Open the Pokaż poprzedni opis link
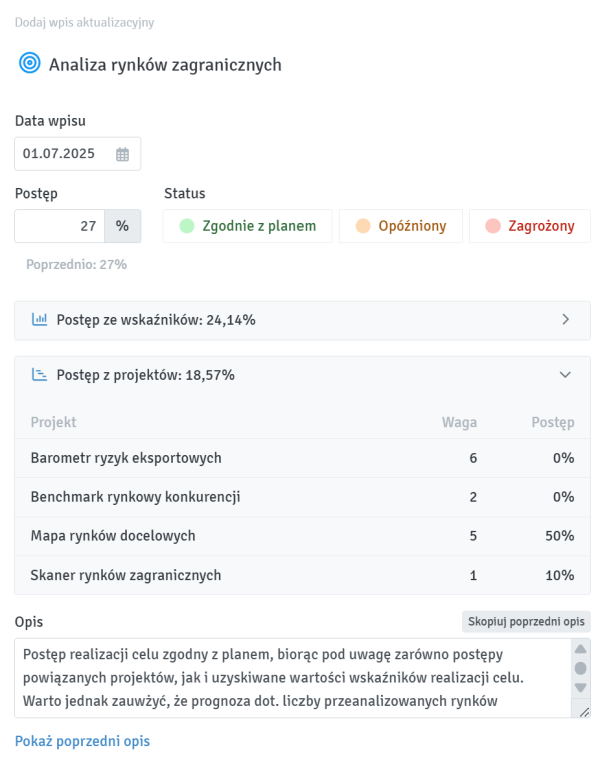This screenshot has height=761, width=600. 82,741
